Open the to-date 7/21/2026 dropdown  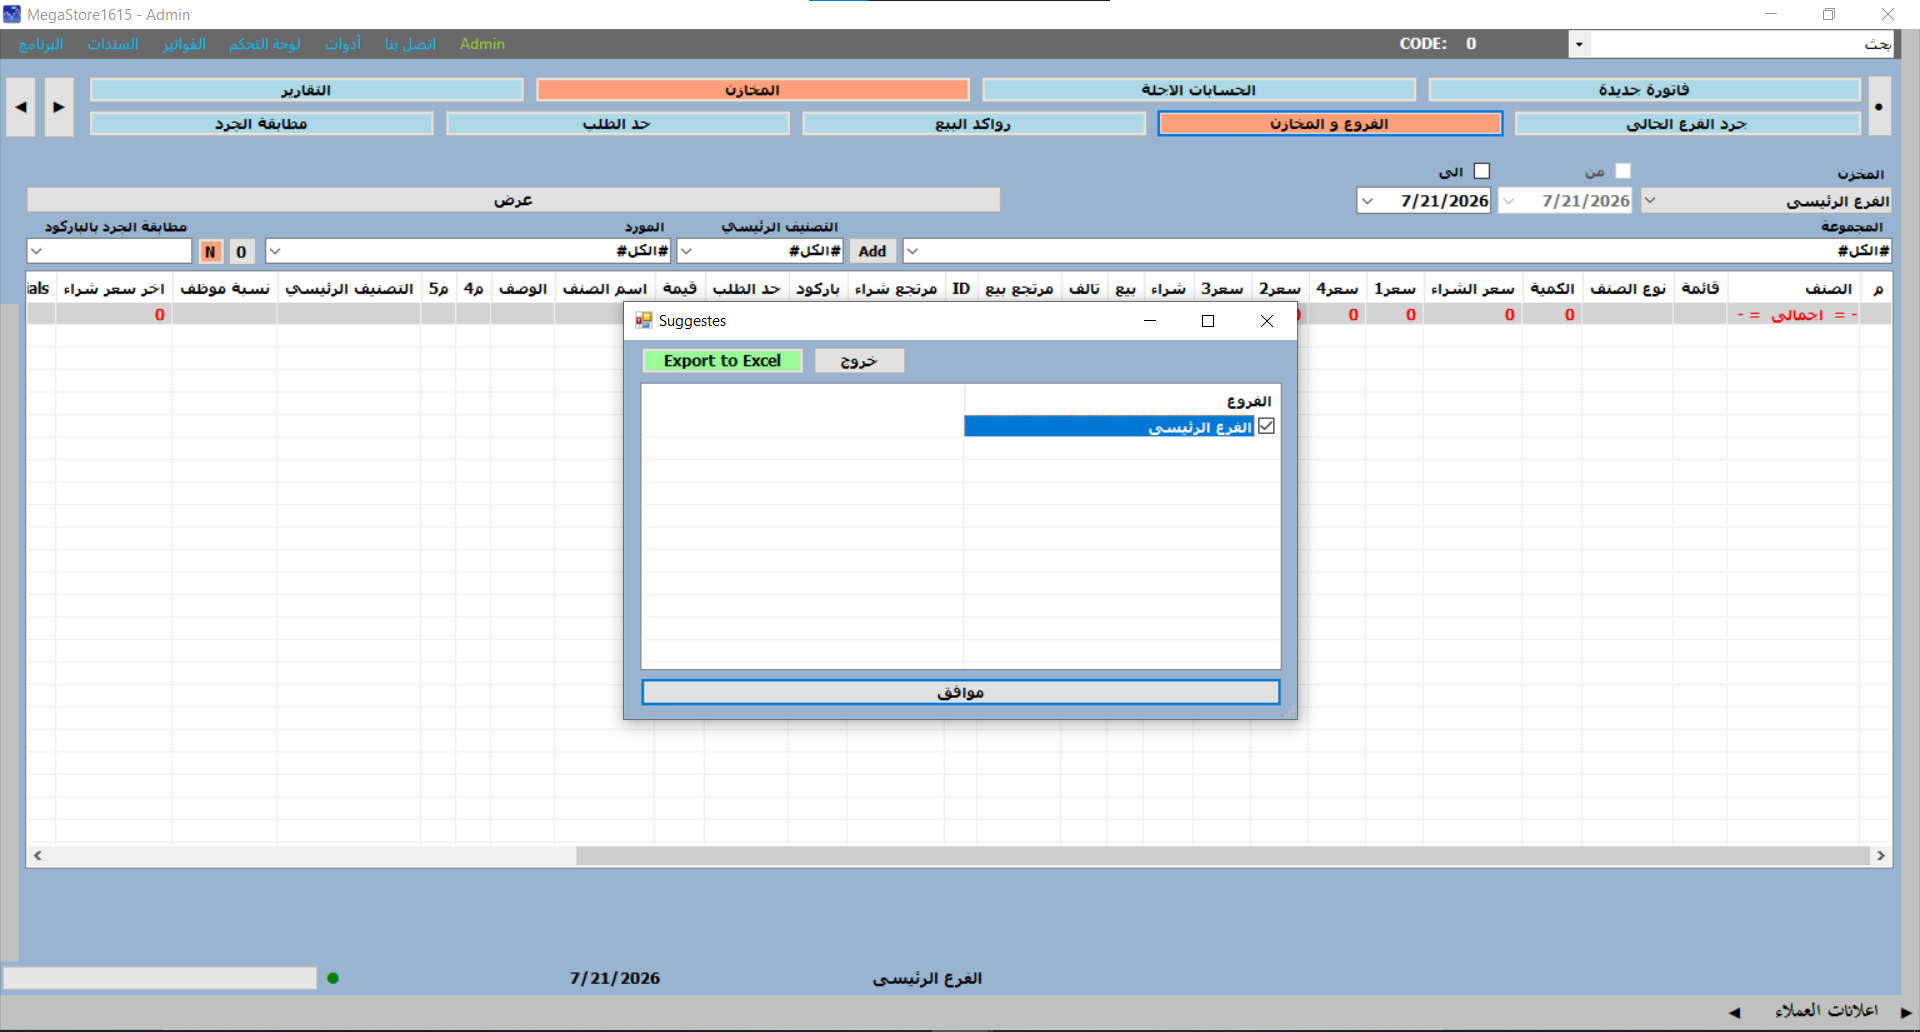pyautogui.click(x=1368, y=201)
